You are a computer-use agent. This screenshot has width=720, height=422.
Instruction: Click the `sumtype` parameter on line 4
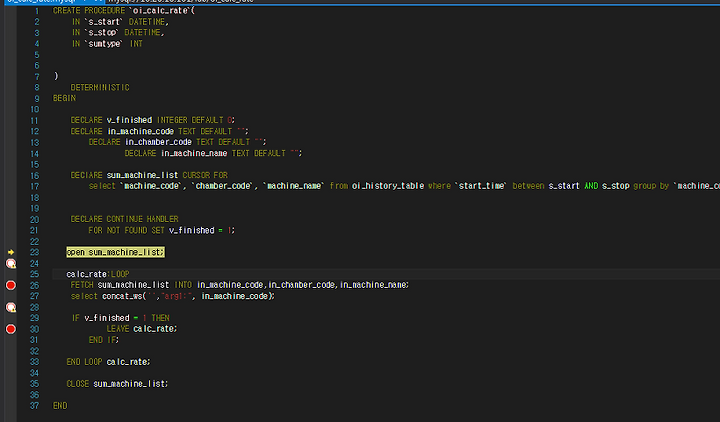pyautogui.click(x=104, y=44)
